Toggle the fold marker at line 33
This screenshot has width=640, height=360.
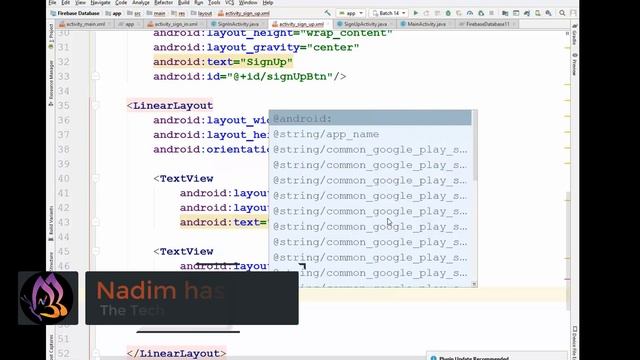(x=96, y=76)
